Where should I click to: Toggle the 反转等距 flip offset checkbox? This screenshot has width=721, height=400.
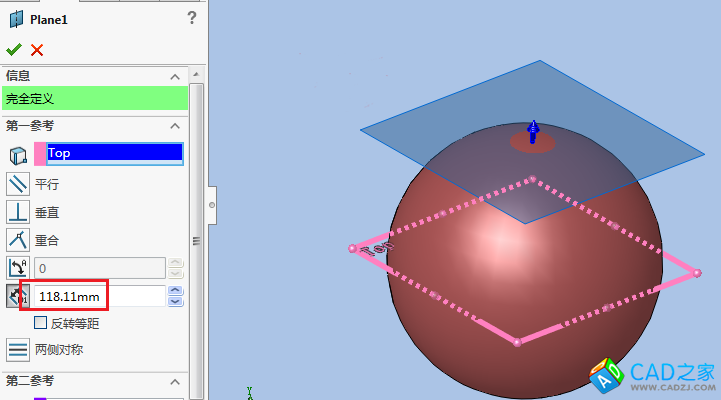tap(41, 323)
